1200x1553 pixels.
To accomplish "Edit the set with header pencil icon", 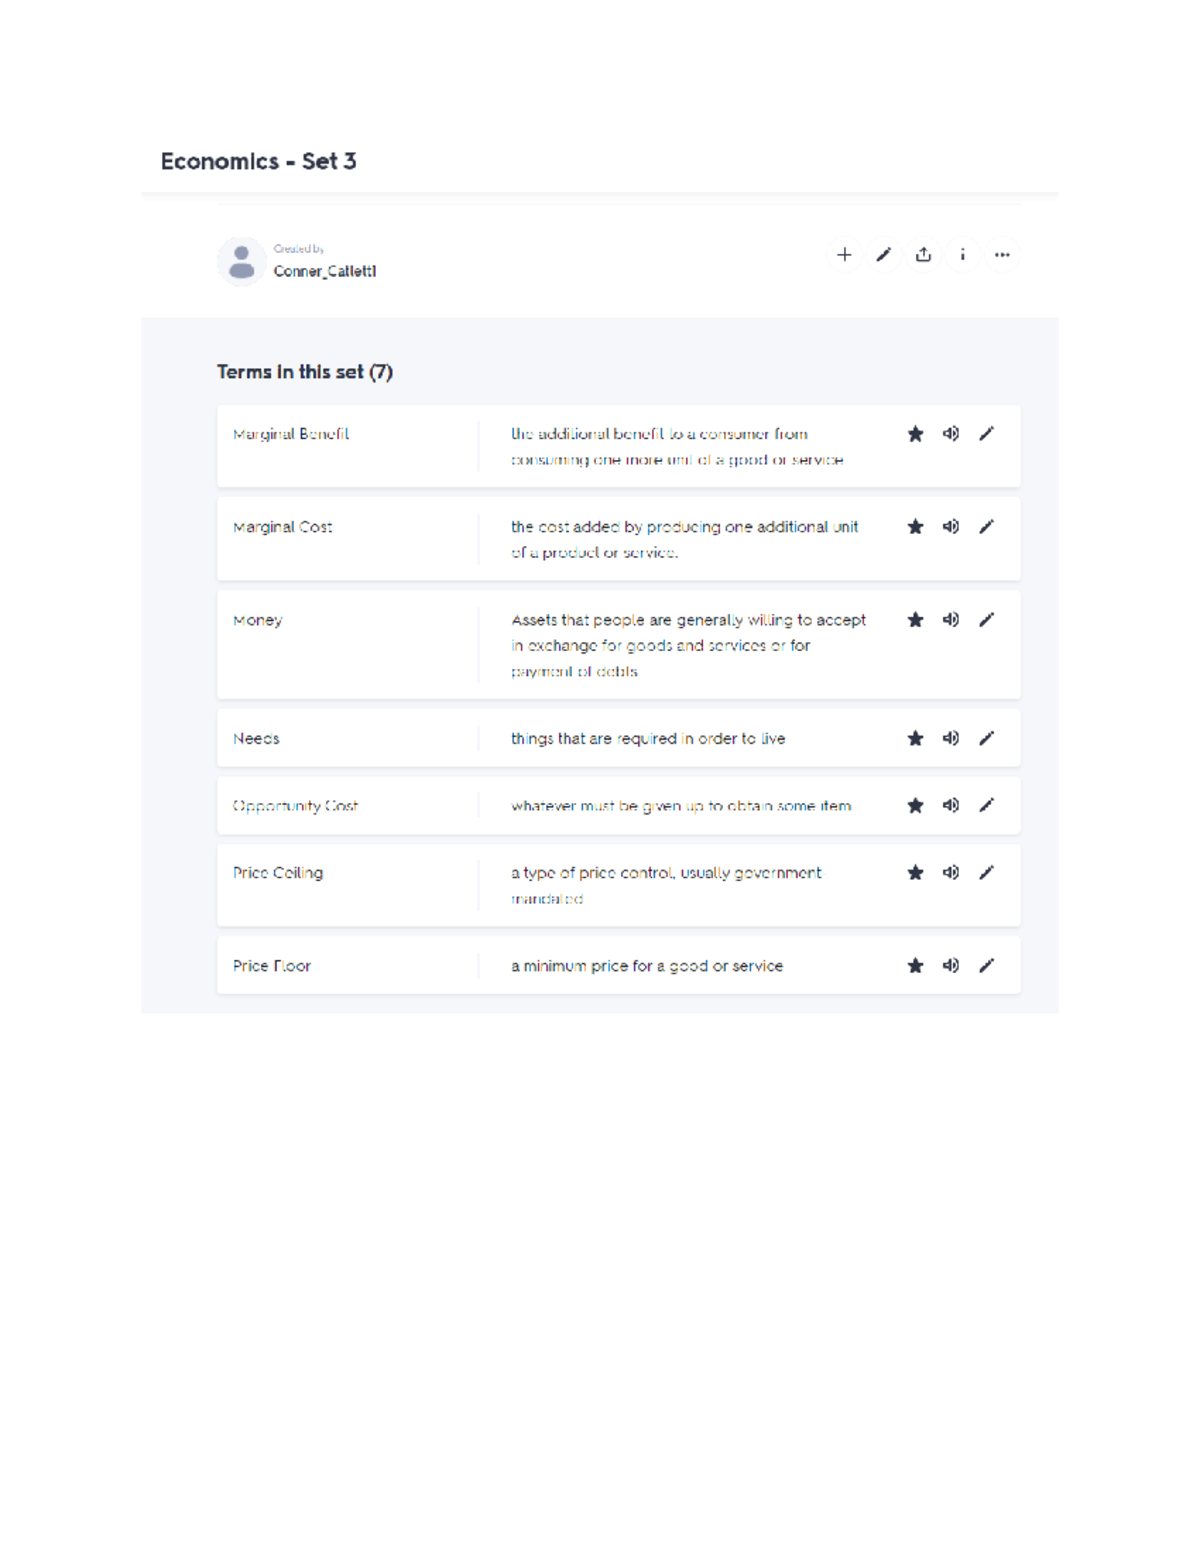I will 884,255.
